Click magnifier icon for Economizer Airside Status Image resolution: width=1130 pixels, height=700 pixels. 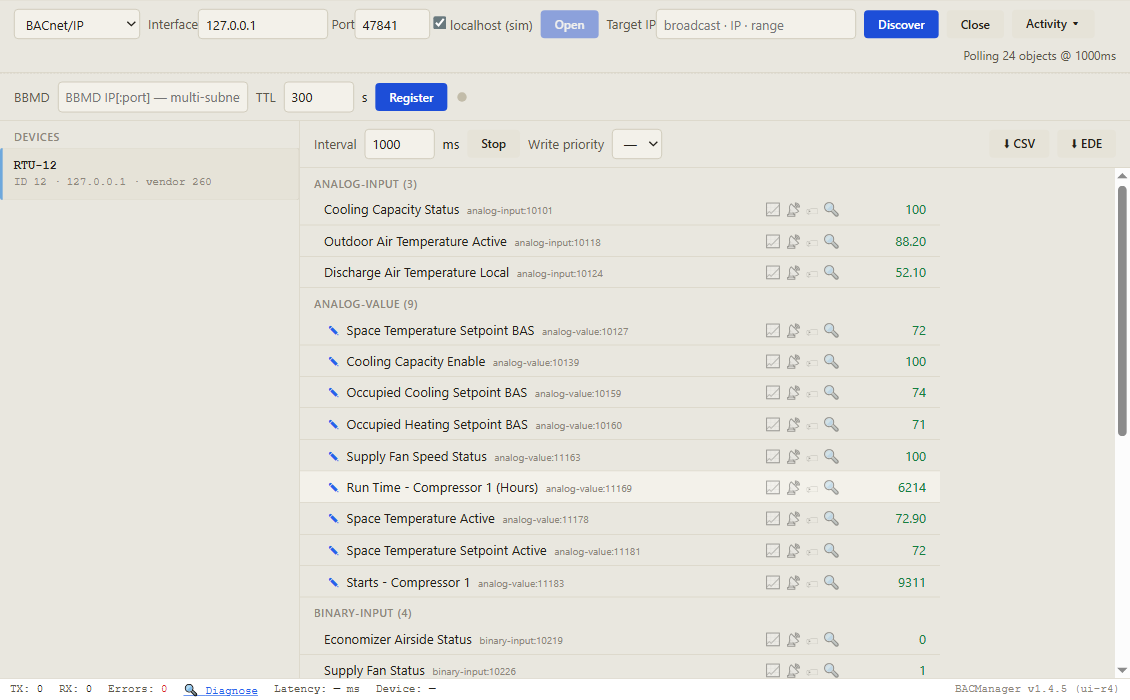tap(831, 639)
